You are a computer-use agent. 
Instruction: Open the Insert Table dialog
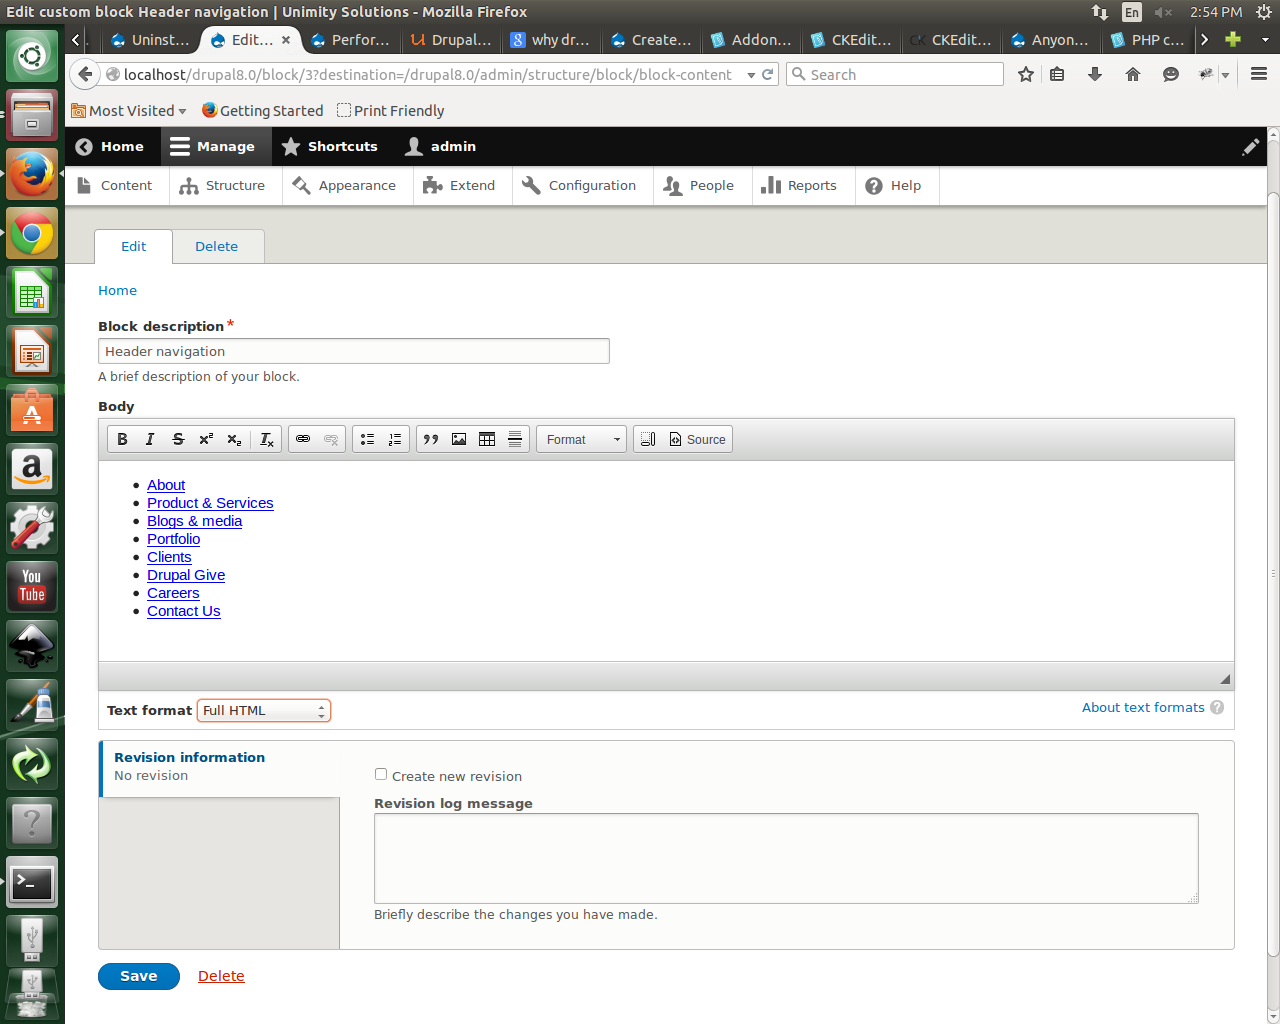click(487, 439)
